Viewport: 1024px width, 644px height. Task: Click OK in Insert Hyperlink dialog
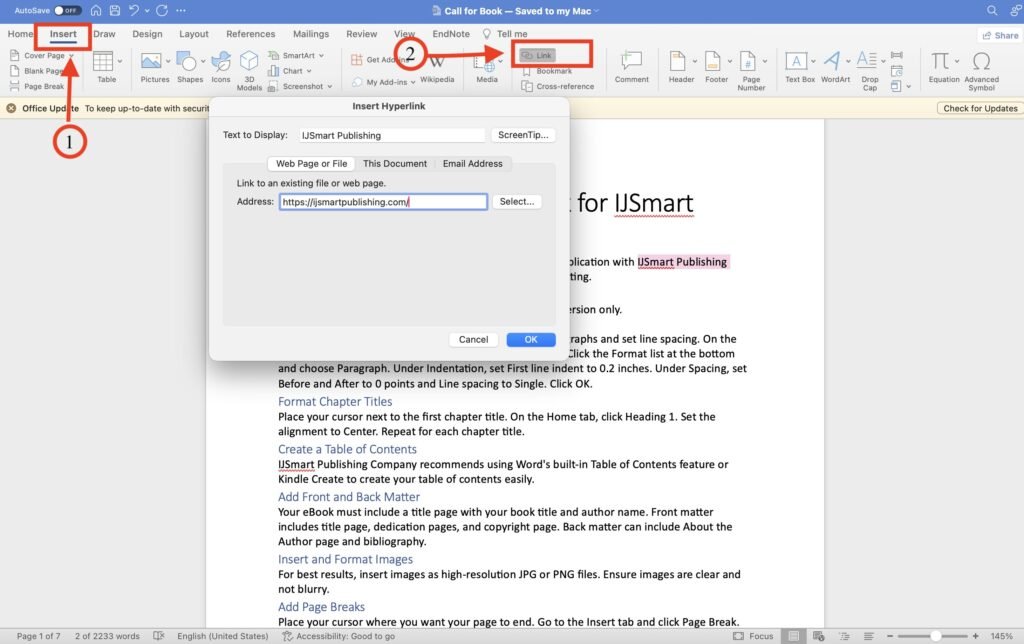[x=531, y=340]
